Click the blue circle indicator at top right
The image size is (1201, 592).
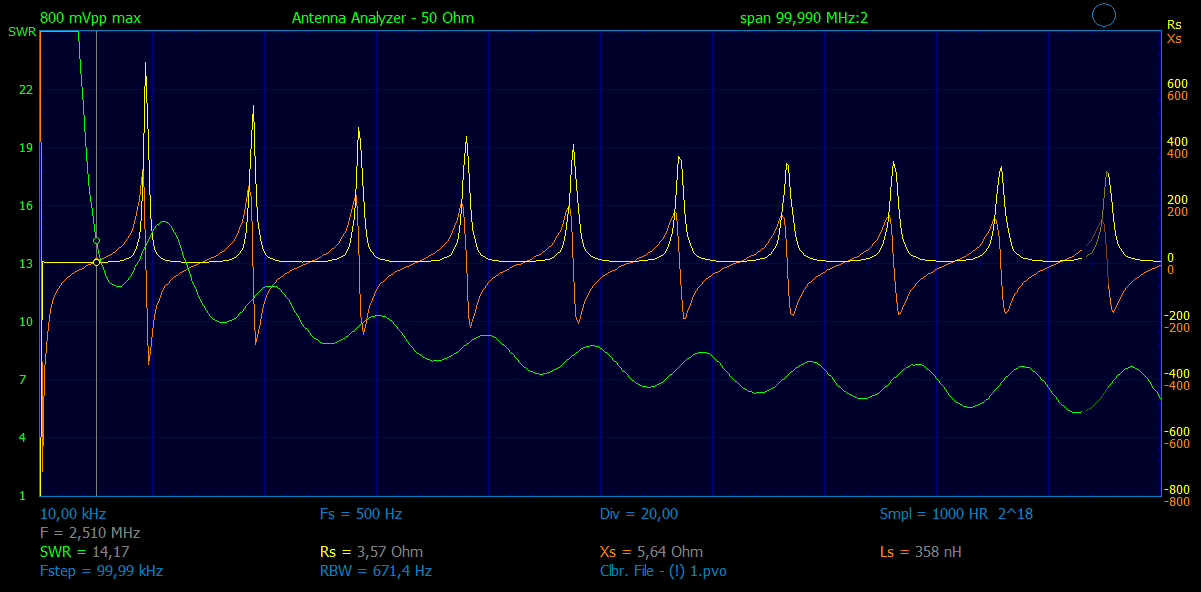coord(1104,15)
